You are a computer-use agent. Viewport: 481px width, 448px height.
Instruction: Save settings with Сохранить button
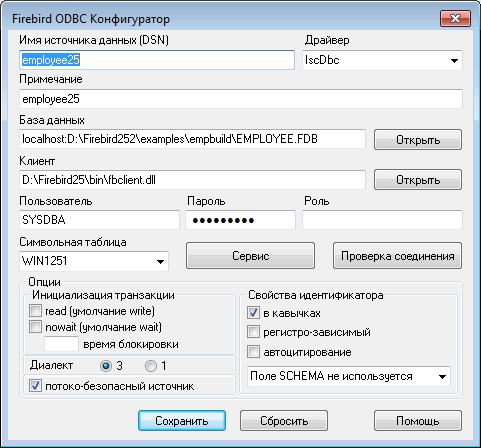(x=182, y=421)
